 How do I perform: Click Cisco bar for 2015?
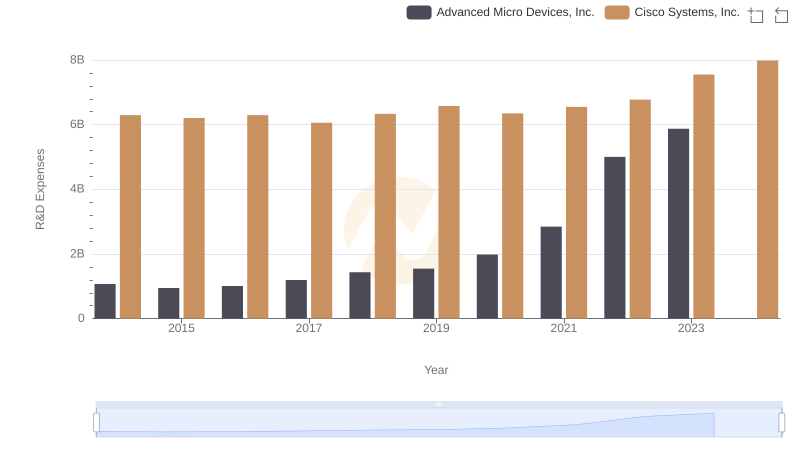194,218
